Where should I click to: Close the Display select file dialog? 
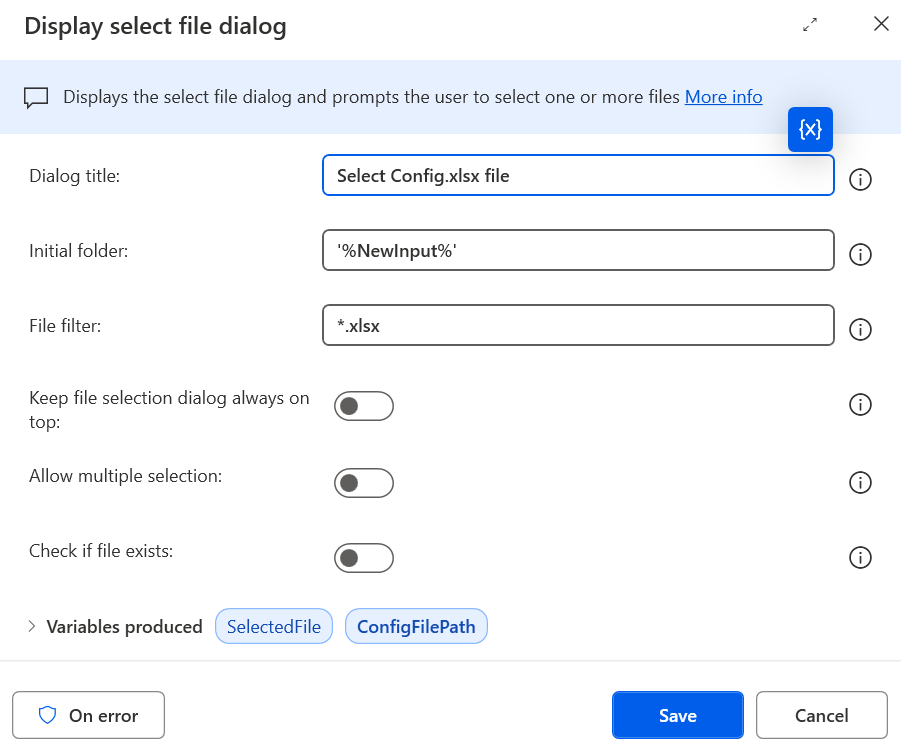(881, 24)
